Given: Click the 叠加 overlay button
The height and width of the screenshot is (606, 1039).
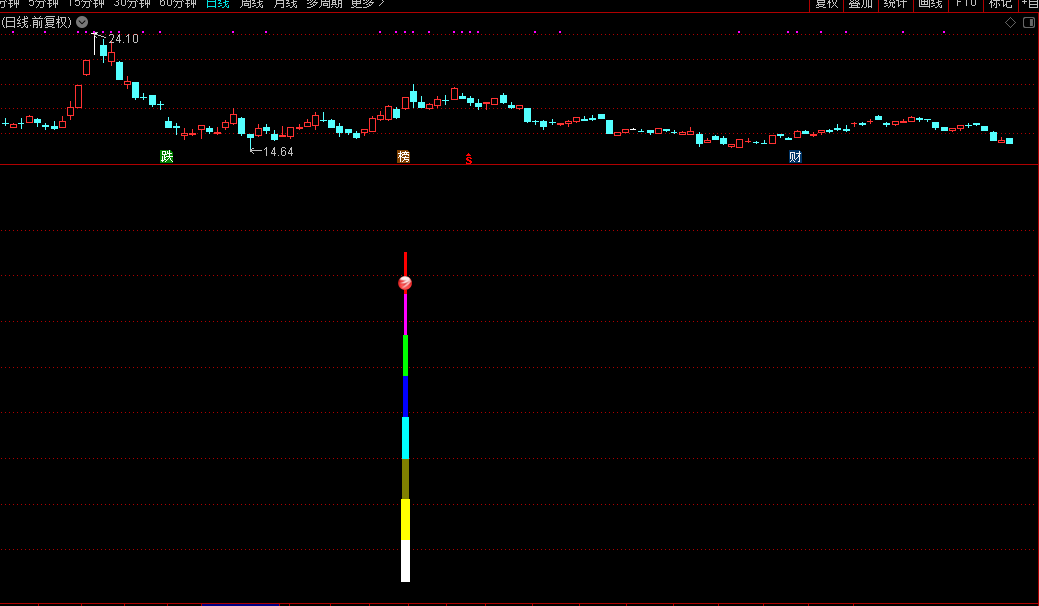Looking at the screenshot, I should [860, 4].
